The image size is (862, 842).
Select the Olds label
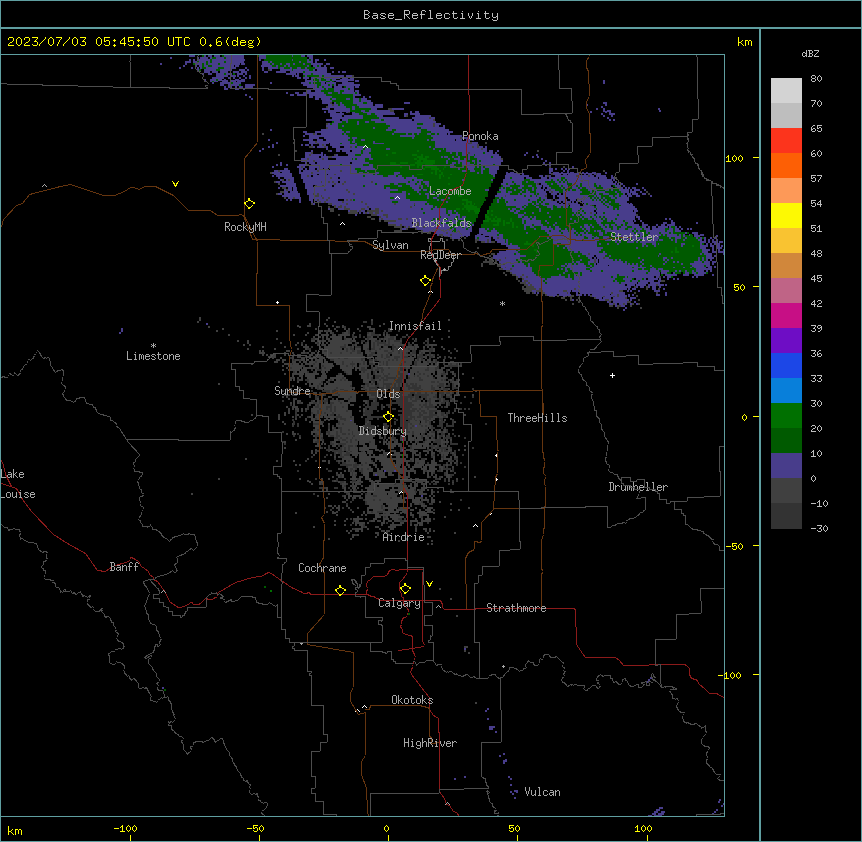(x=388, y=394)
